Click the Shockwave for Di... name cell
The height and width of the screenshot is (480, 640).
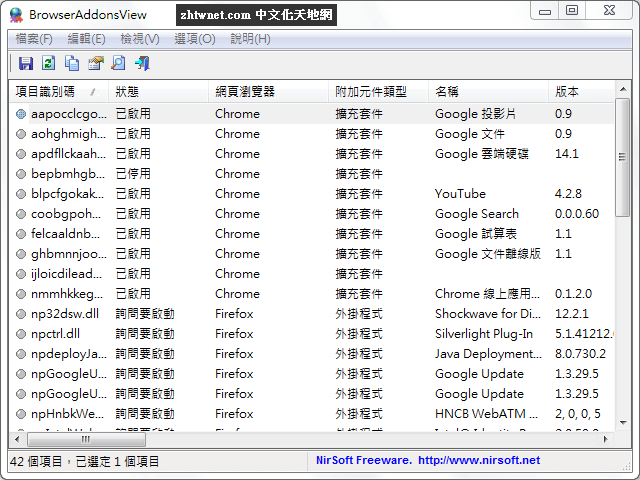488,314
